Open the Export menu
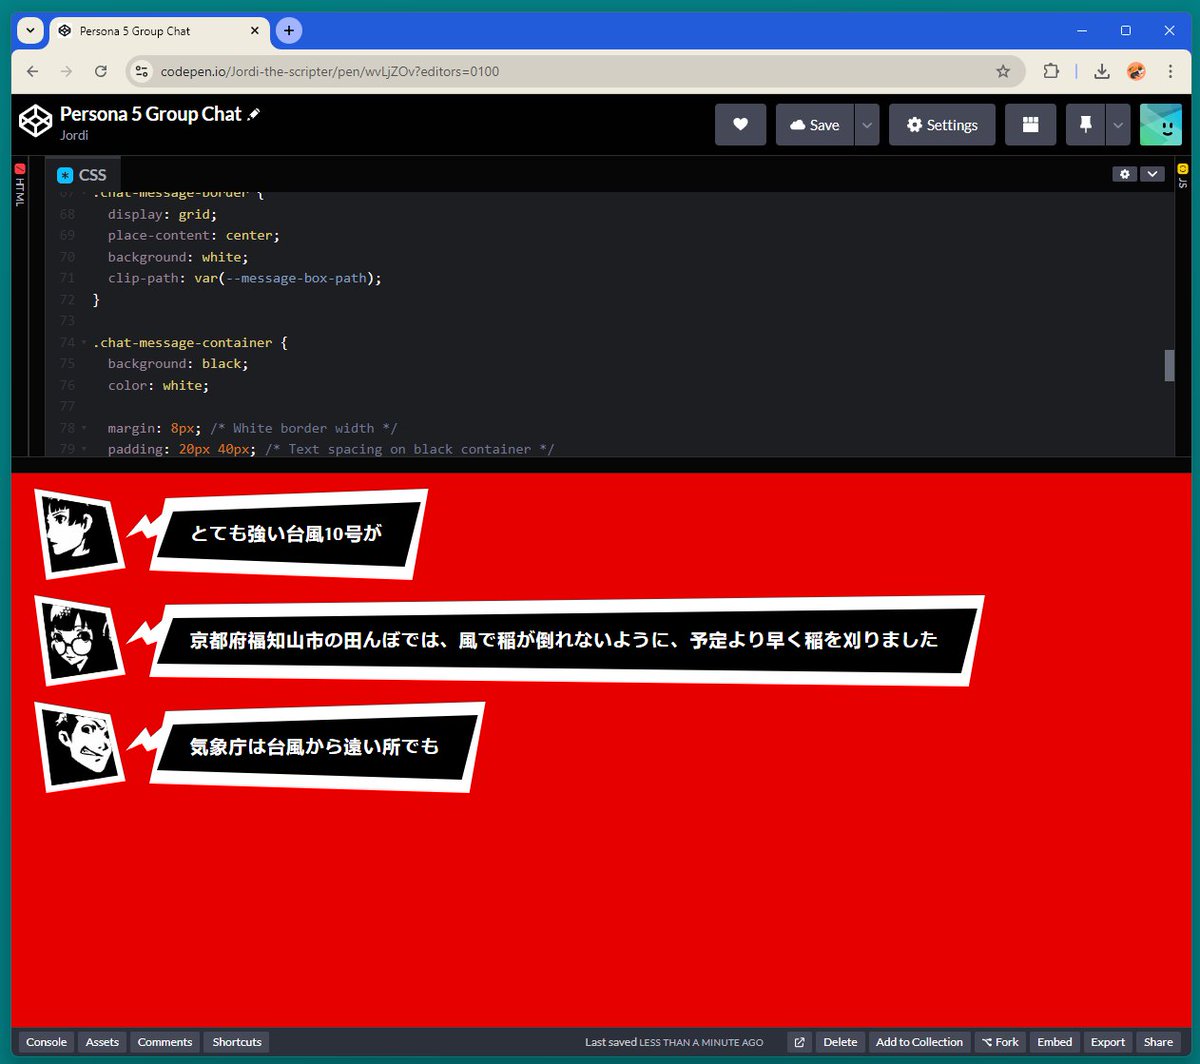This screenshot has width=1200, height=1064. click(1108, 1042)
